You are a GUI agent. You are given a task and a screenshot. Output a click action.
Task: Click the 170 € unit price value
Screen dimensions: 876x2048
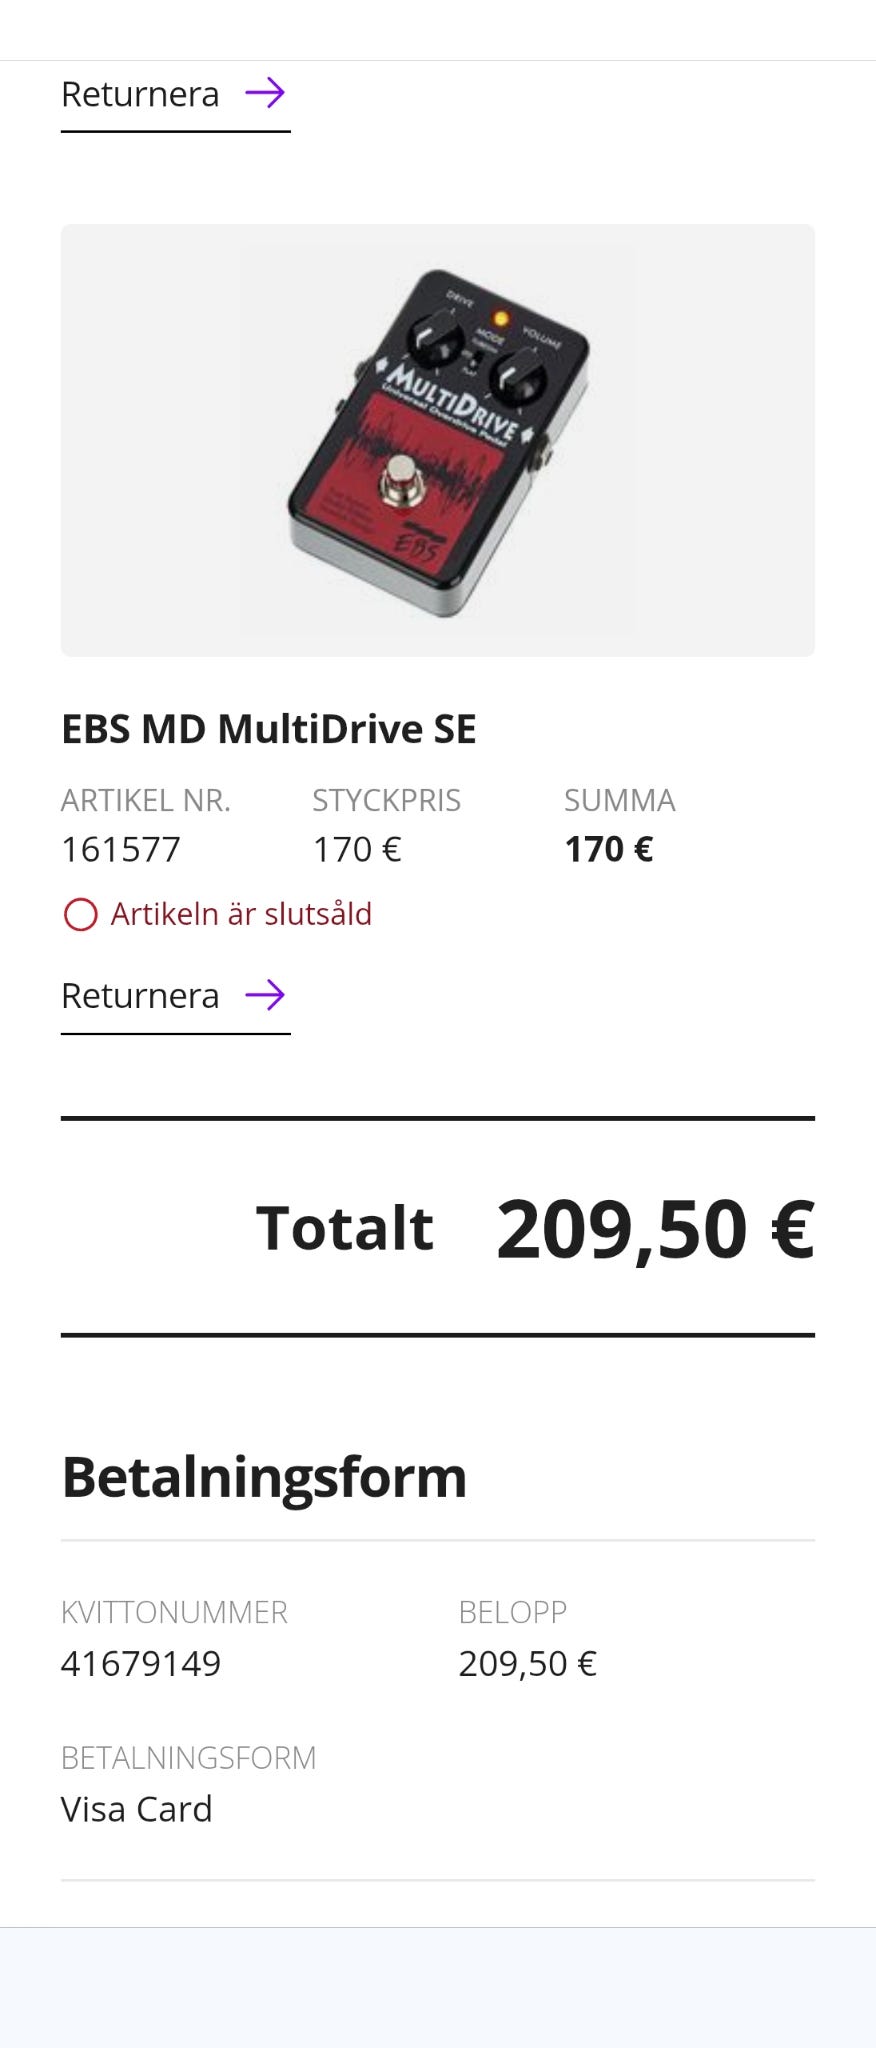(357, 849)
